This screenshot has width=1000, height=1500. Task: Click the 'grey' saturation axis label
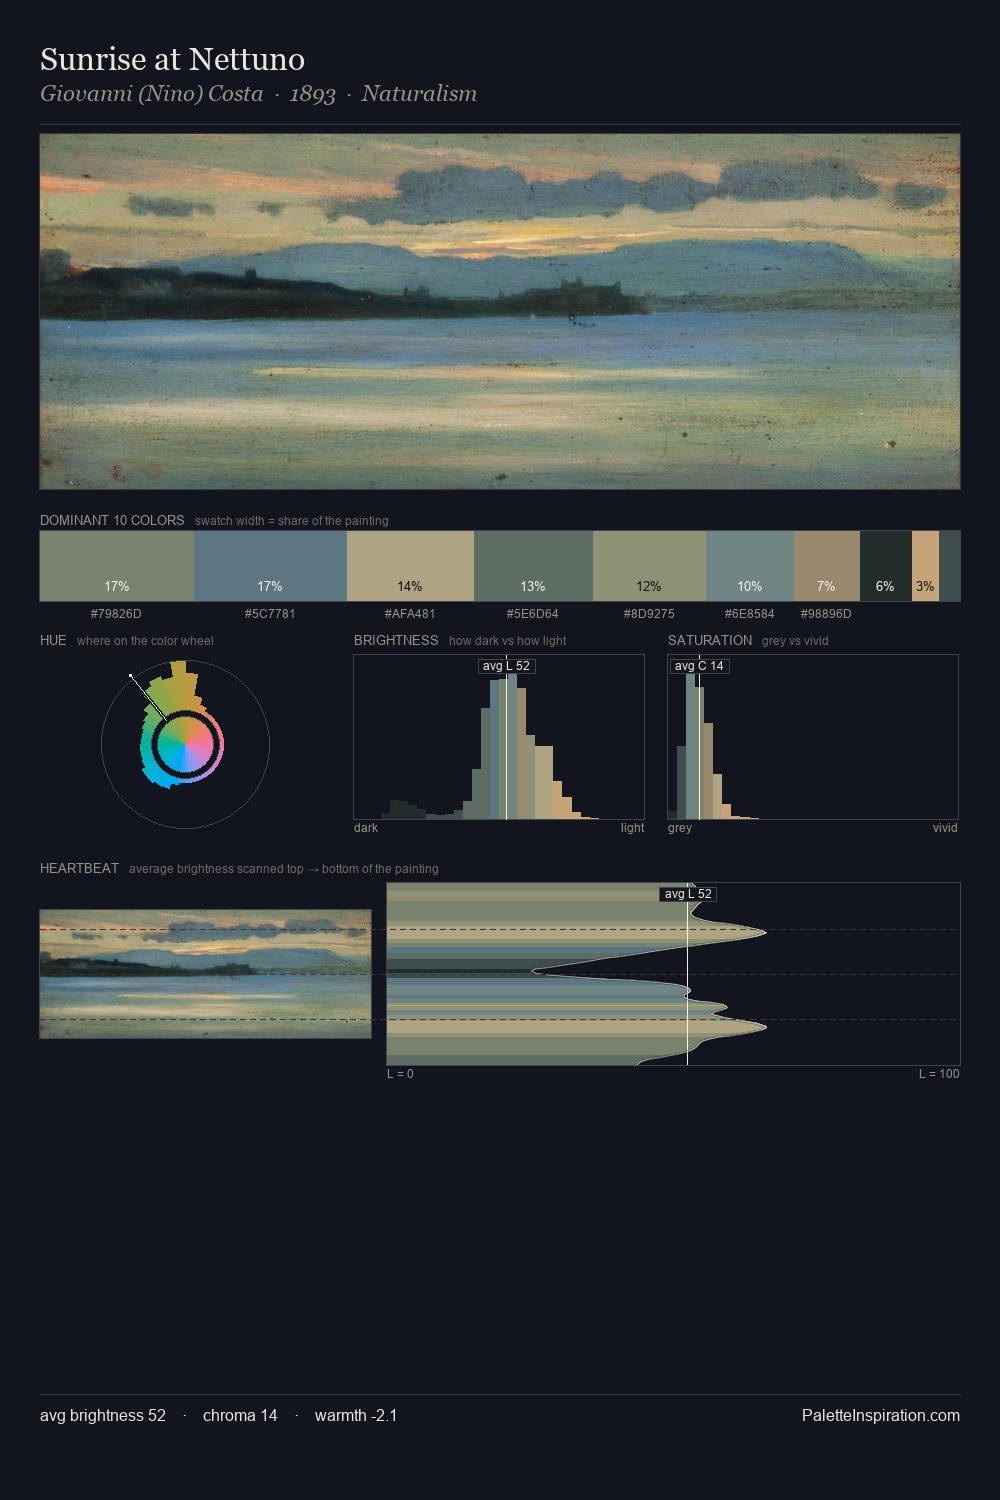pyautogui.click(x=680, y=828)
